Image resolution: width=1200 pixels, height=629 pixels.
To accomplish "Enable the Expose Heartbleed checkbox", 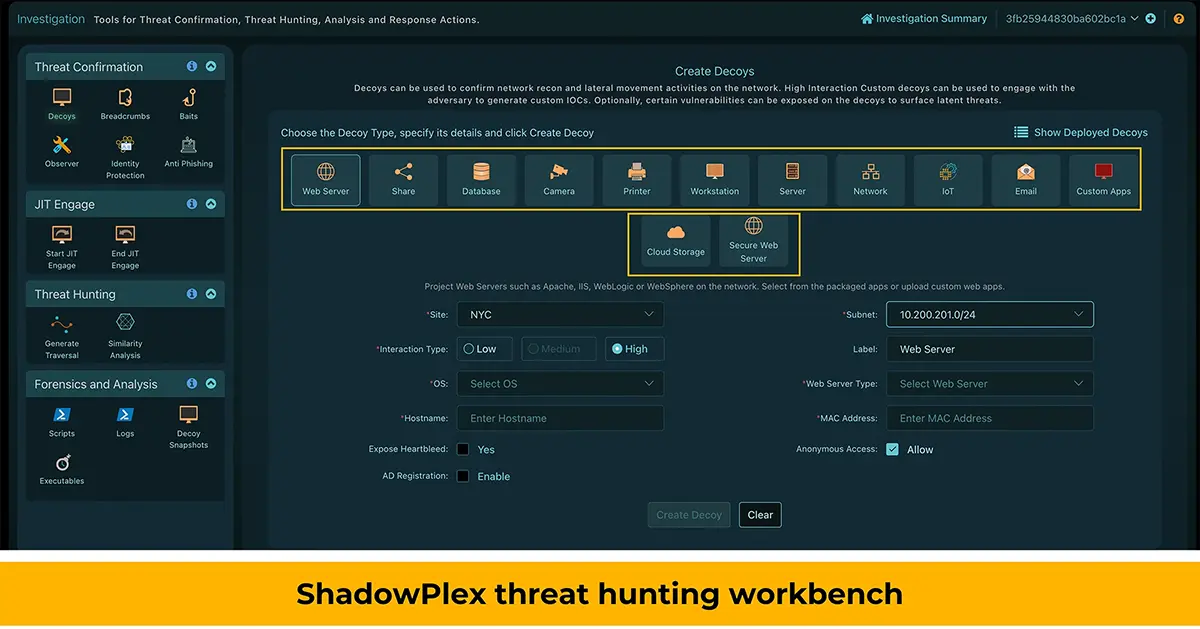I will (x=463, y=450).
